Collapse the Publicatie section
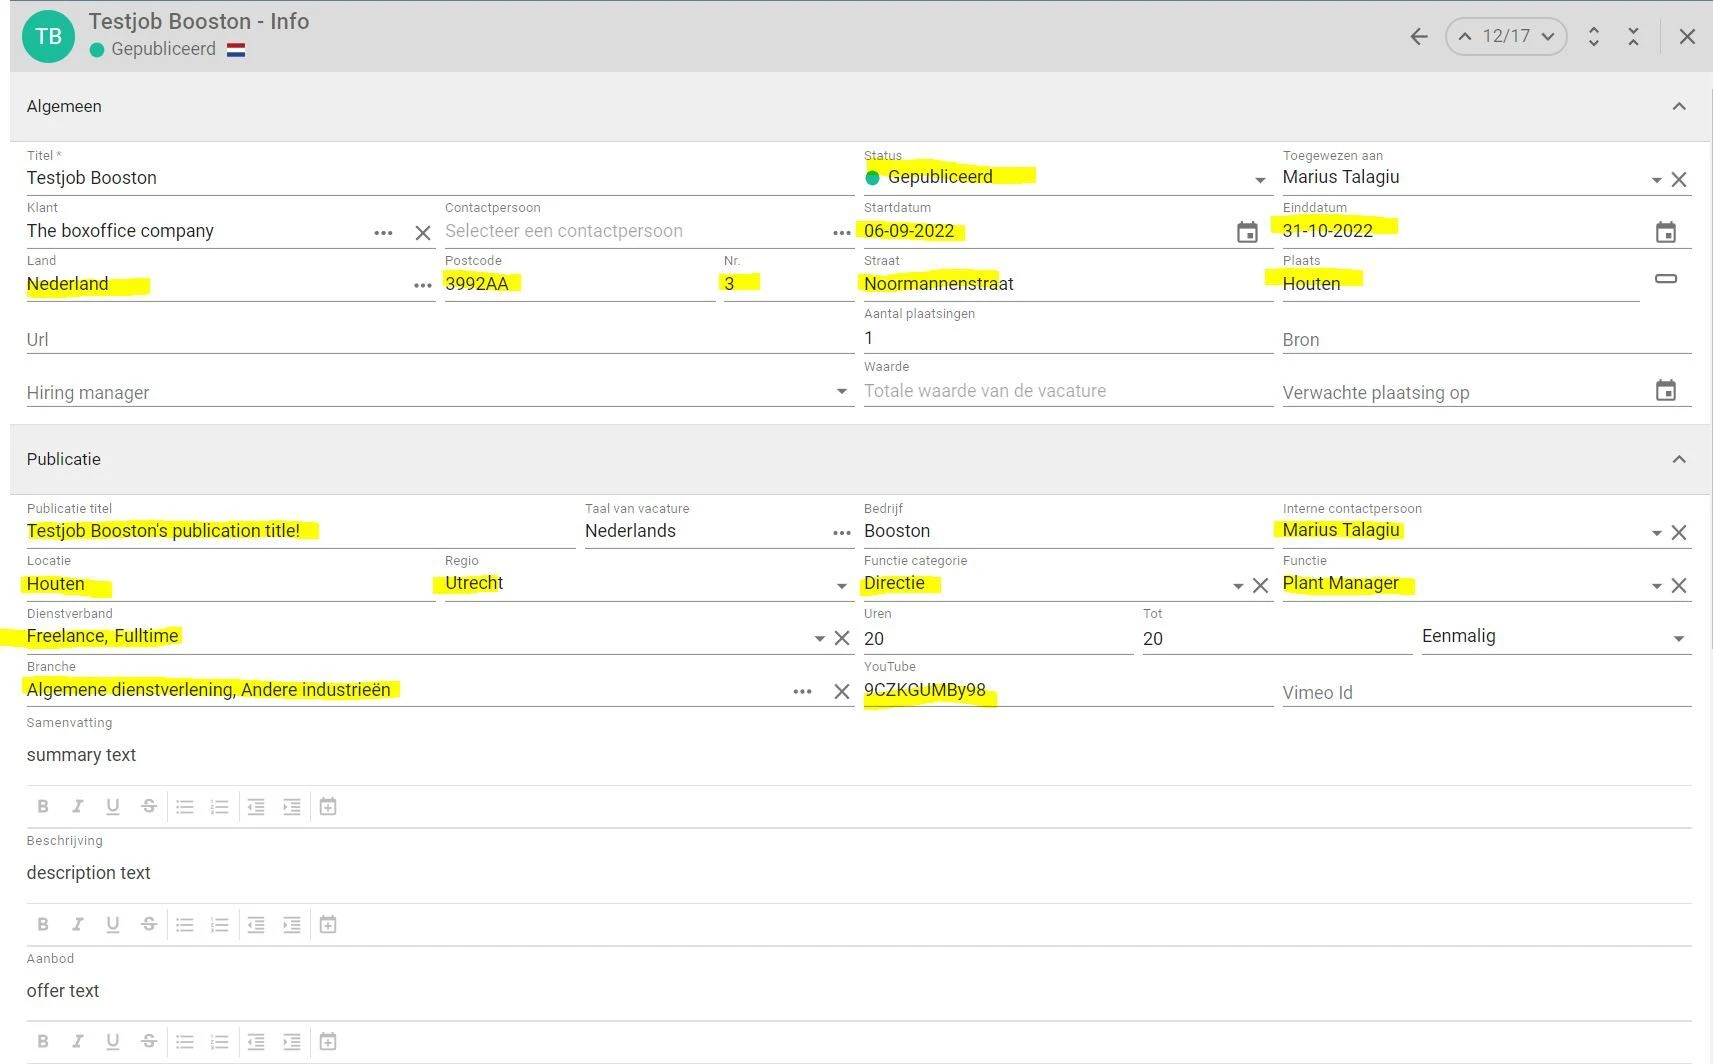This screenshot has height=1064, width=1713. coord(1678,459)
